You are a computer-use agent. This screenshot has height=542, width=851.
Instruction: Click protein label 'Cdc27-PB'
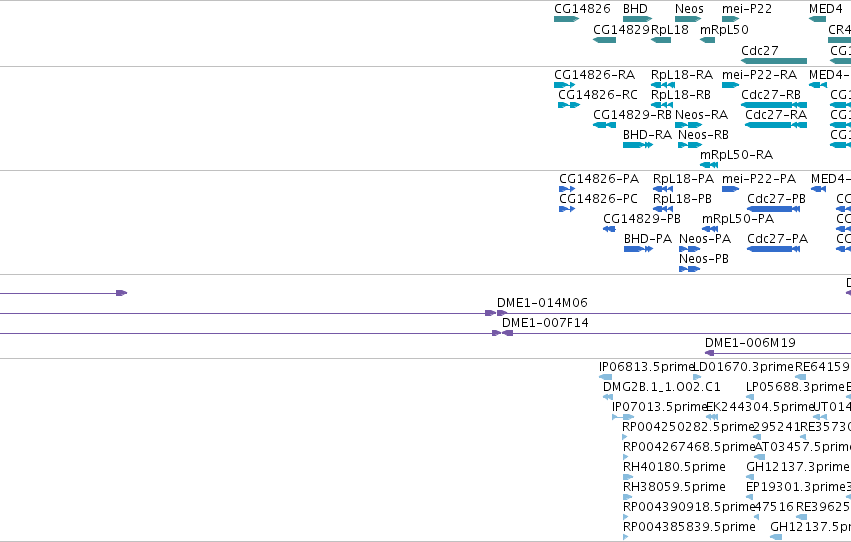tap(777, 199)
